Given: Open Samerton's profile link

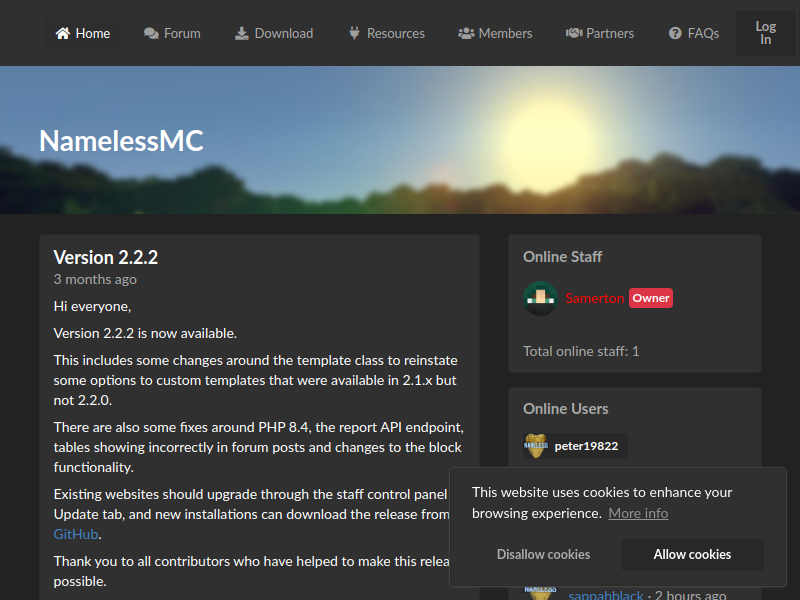Looking at the screenshot, I should pyautogui.click(x=595, y=298).
